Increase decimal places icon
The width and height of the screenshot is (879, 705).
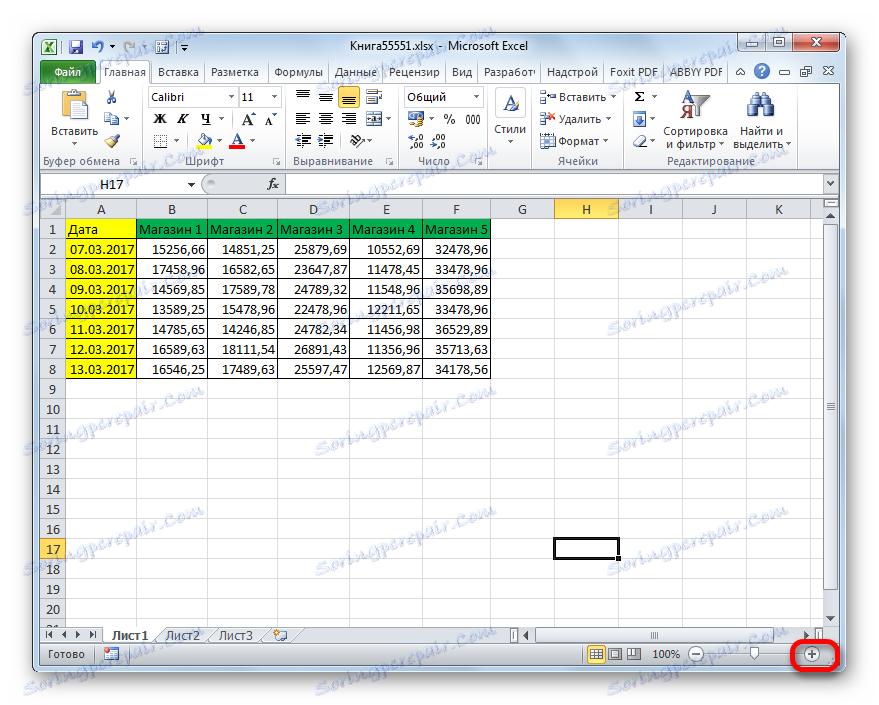coord(416,141)
